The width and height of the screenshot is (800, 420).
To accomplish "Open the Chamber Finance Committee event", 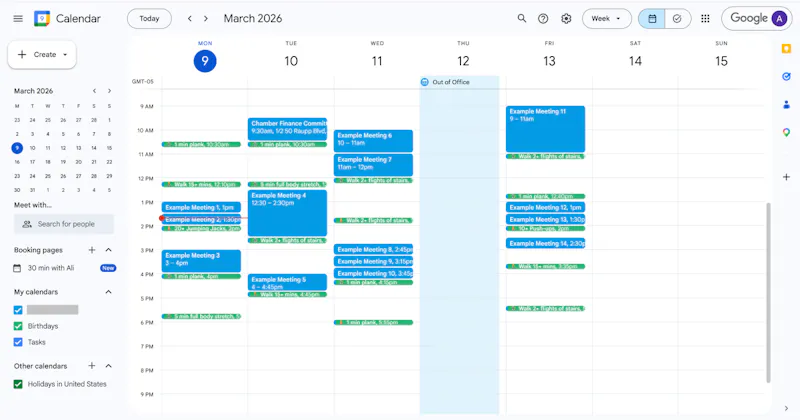I will click(287, 129).
